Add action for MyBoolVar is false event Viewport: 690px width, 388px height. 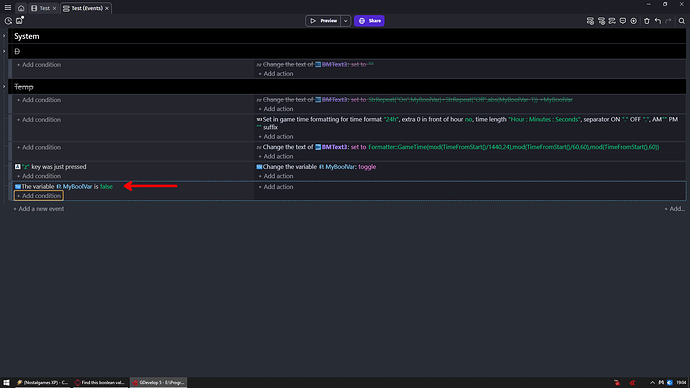click(x=276, y=187)
